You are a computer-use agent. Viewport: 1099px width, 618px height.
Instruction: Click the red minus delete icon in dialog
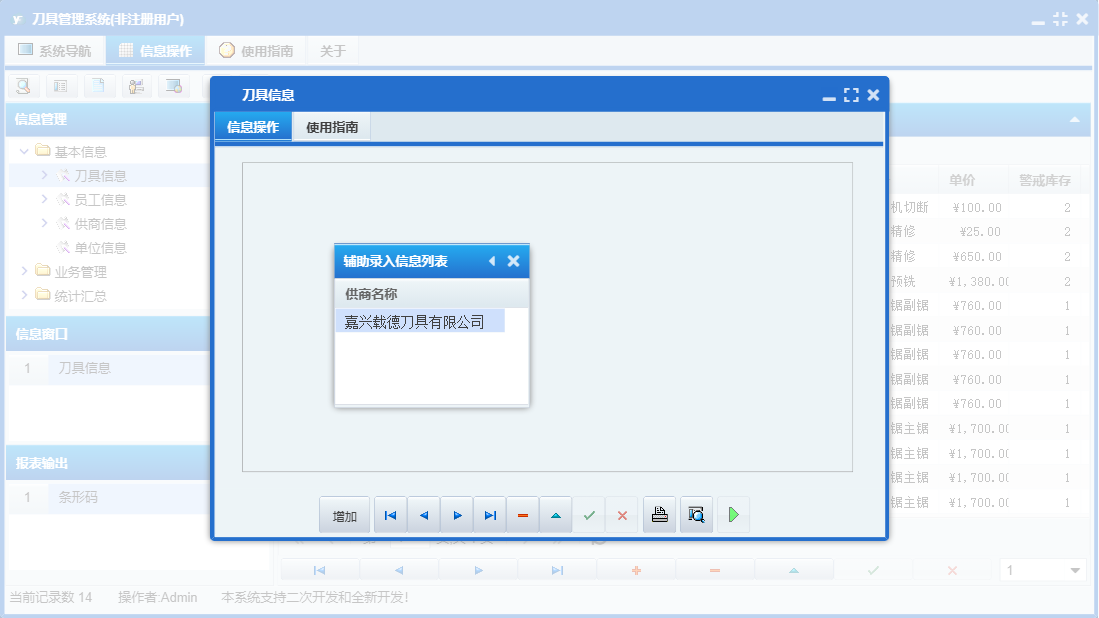click(x=523, y=516)
